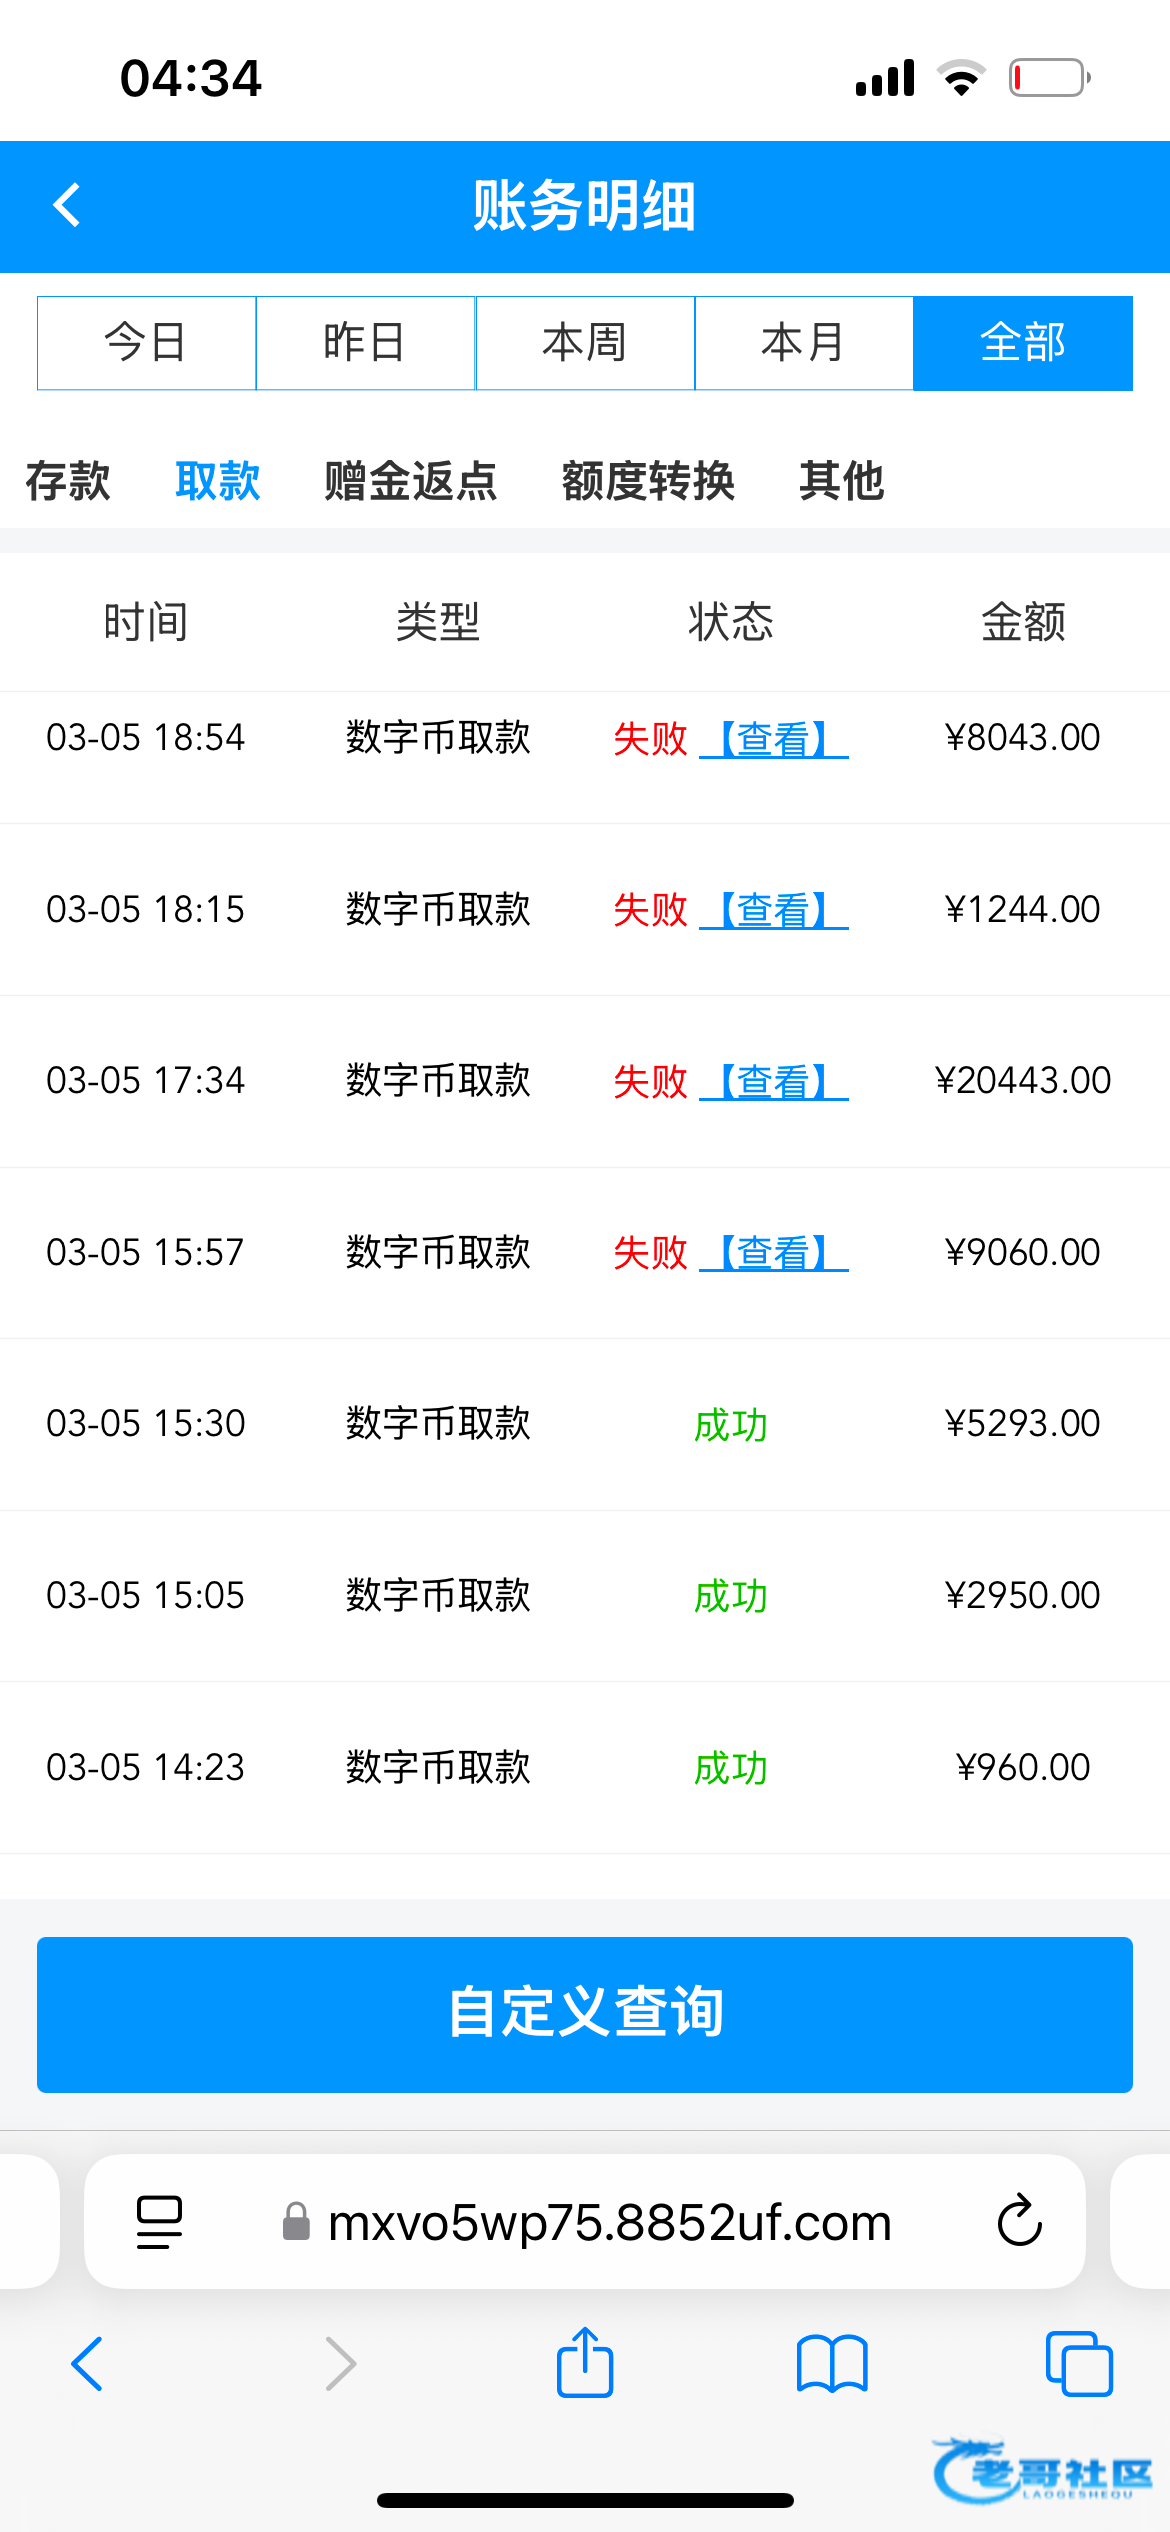
Task: Tap Safari's forward arrow
Action: point(340,2364)
